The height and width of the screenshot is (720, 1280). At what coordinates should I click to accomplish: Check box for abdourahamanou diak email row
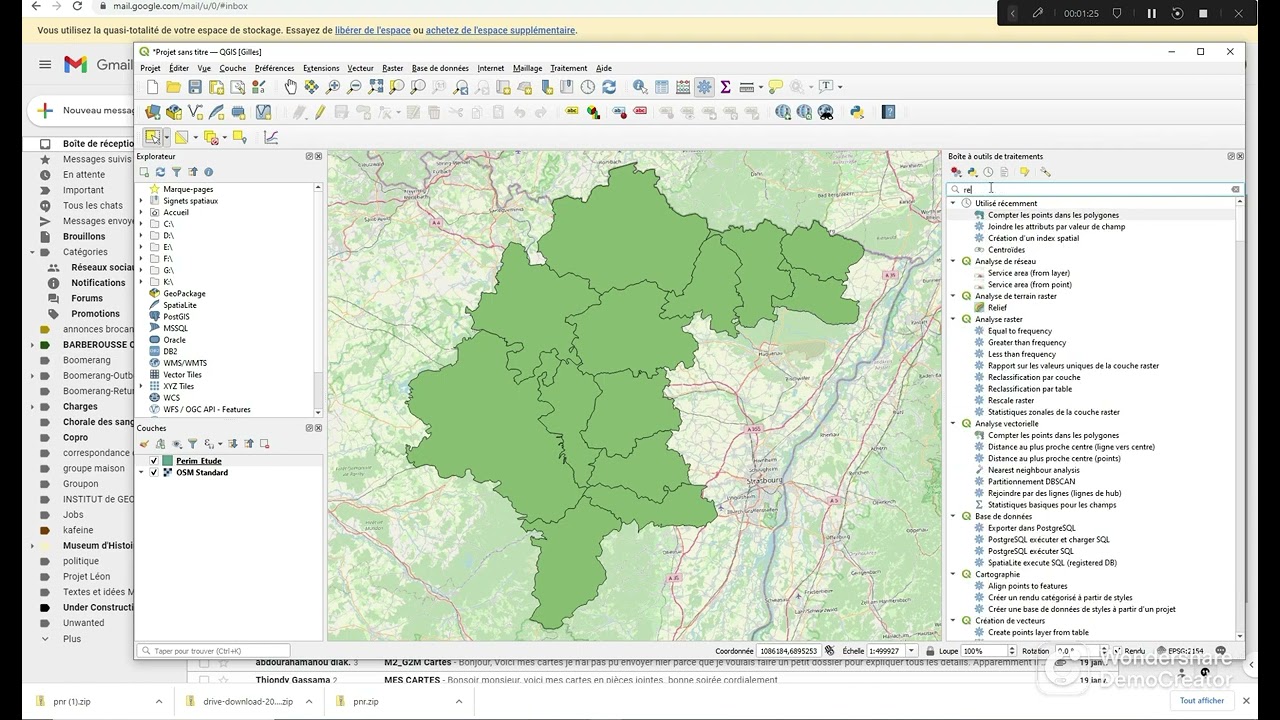(x=204, y=662)
